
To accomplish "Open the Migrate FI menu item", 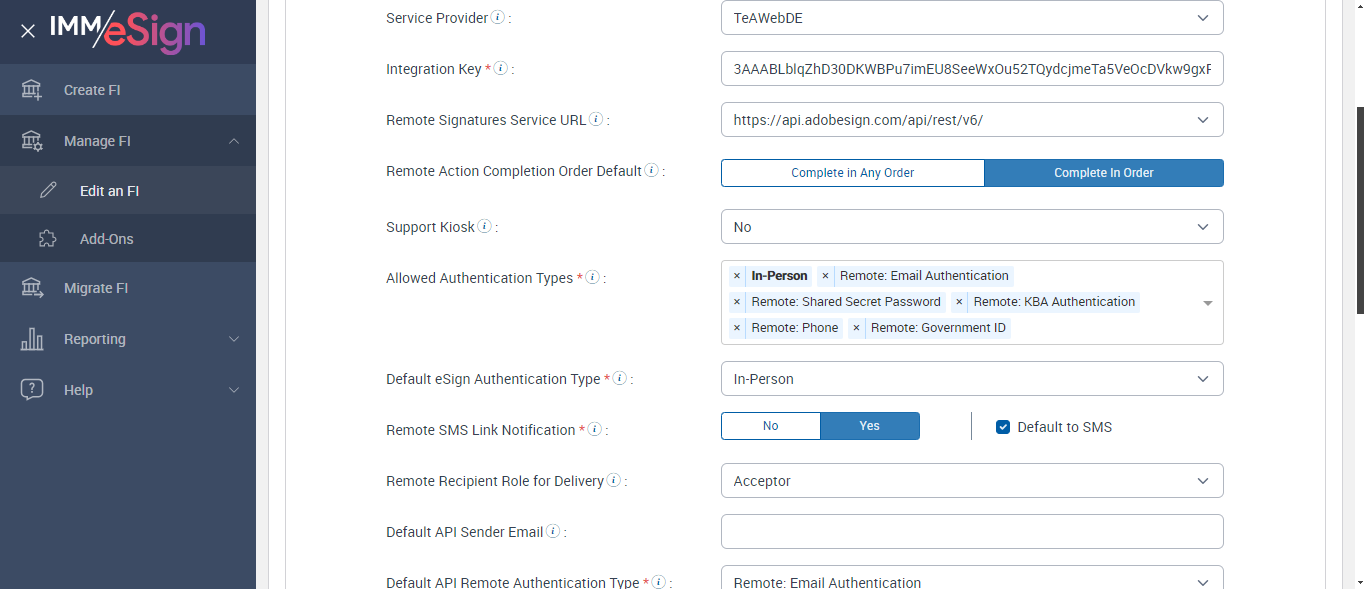I will [x=96, y=288].
